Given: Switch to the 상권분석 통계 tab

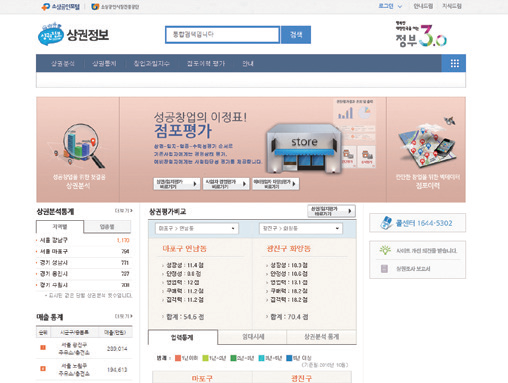Looking at the screenshot, I should pos(321,337).
